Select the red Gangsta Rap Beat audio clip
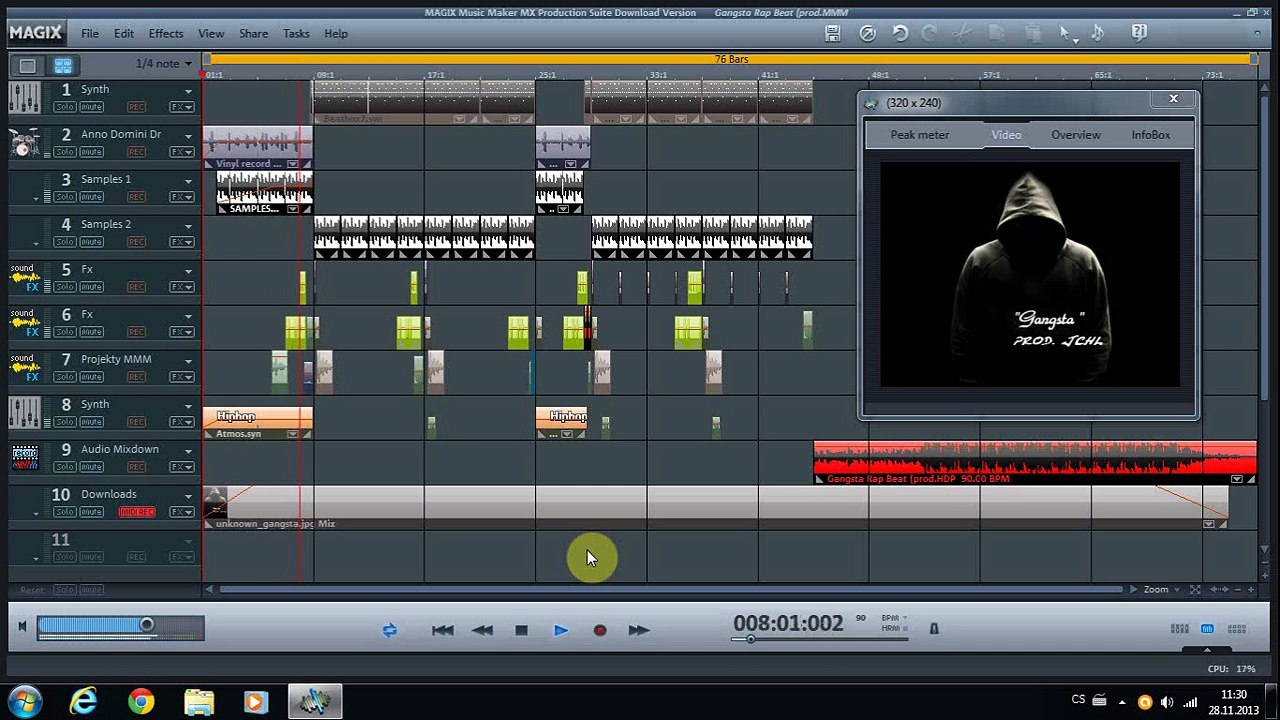Image resolution: width=1280 pixels, height=720 pixels. click(1035, 463)
